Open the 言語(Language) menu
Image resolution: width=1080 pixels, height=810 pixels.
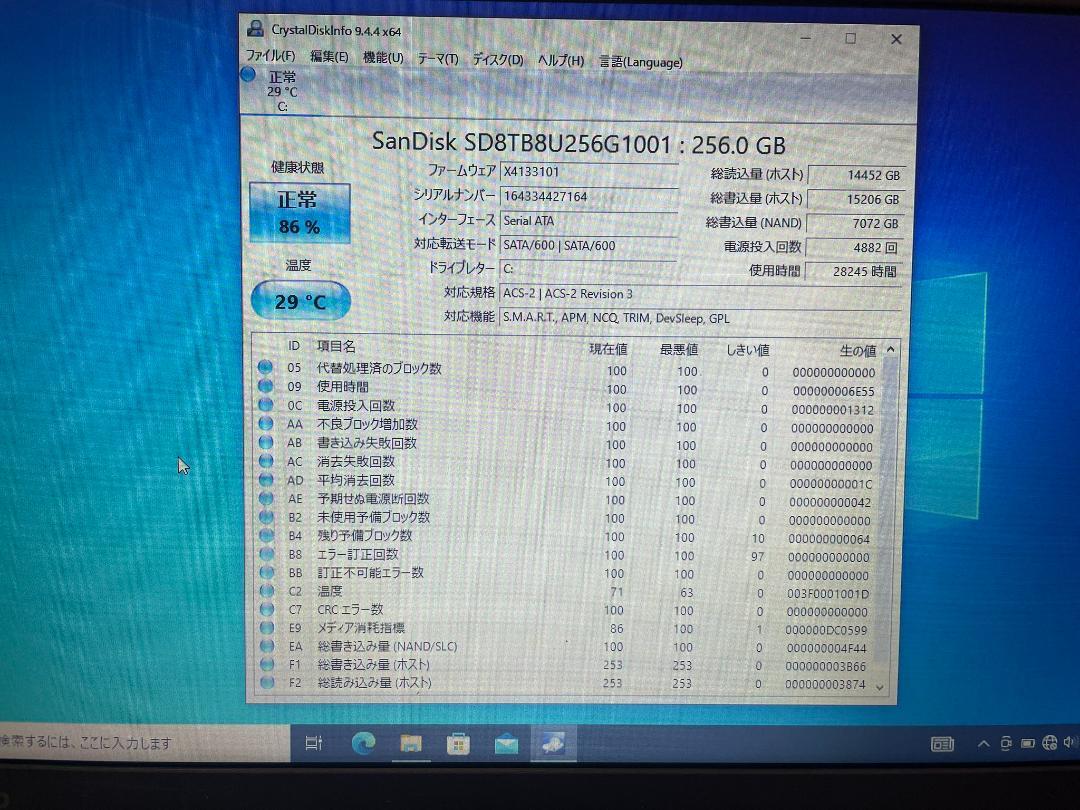click(x=641, y=62)
